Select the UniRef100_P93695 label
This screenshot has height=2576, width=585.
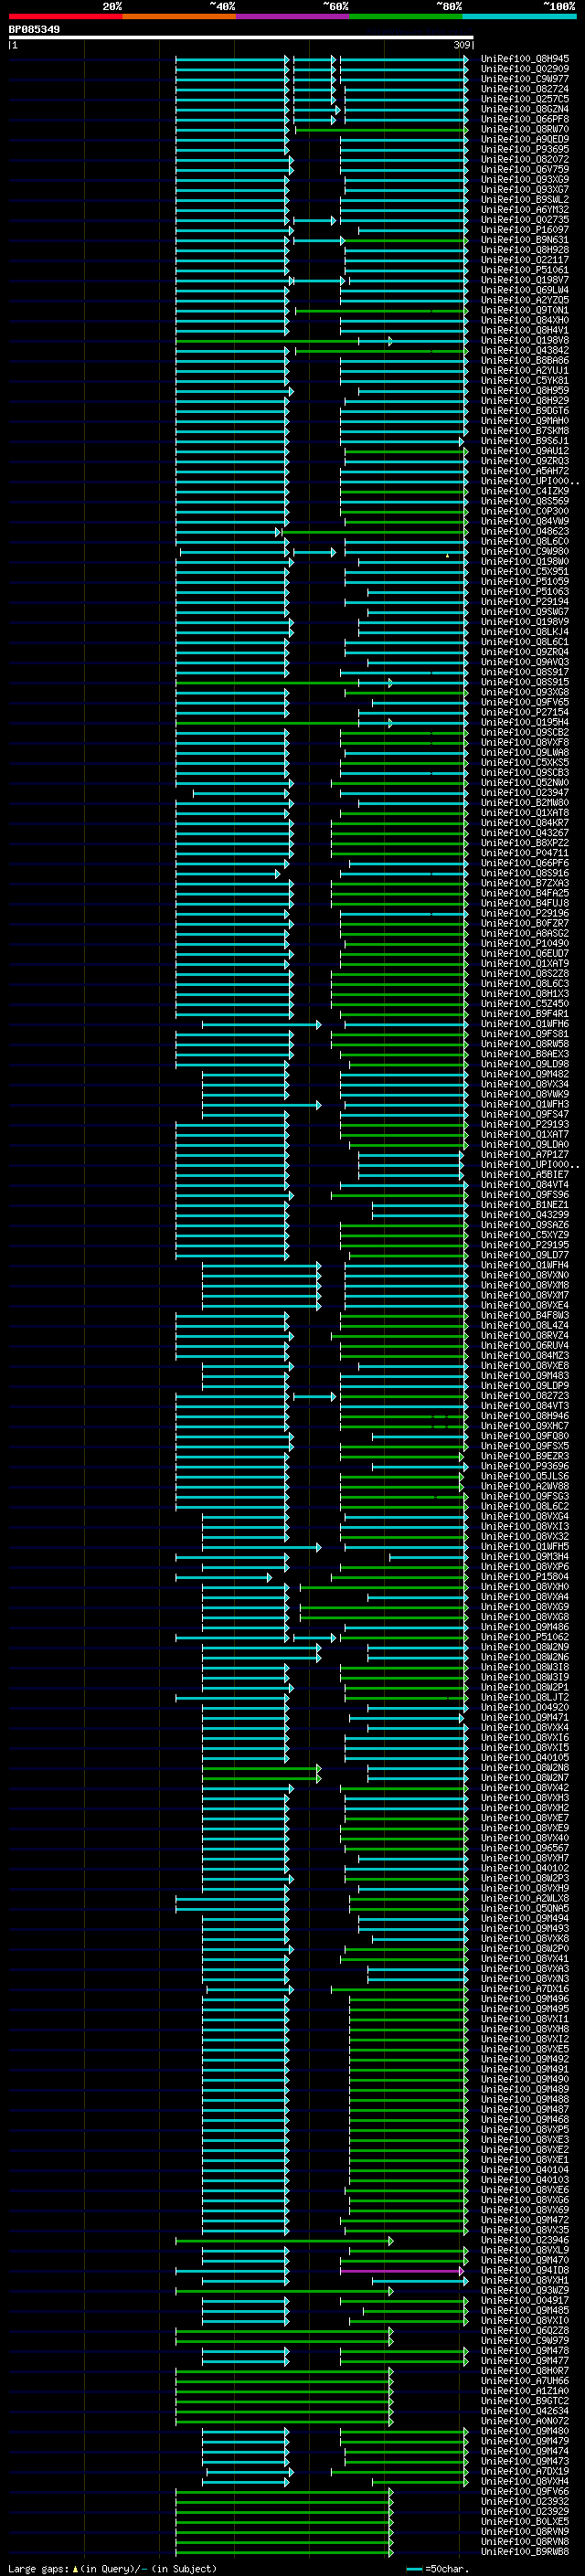[525, 149]
